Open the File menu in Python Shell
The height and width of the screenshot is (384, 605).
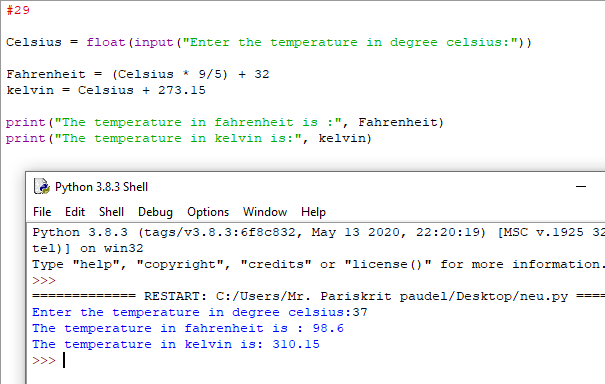pyautogui.click(x=42, y=212)
